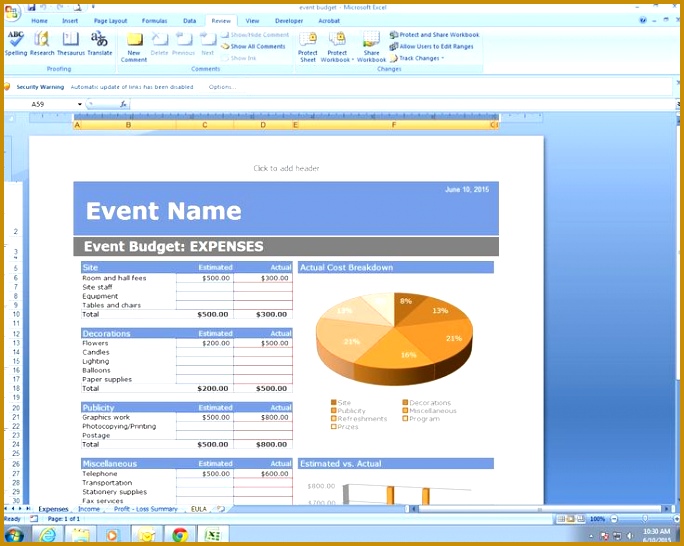Click the horizontal scrollbar
The width and height of the screenshot is (684, 546).
pos(540,509)
